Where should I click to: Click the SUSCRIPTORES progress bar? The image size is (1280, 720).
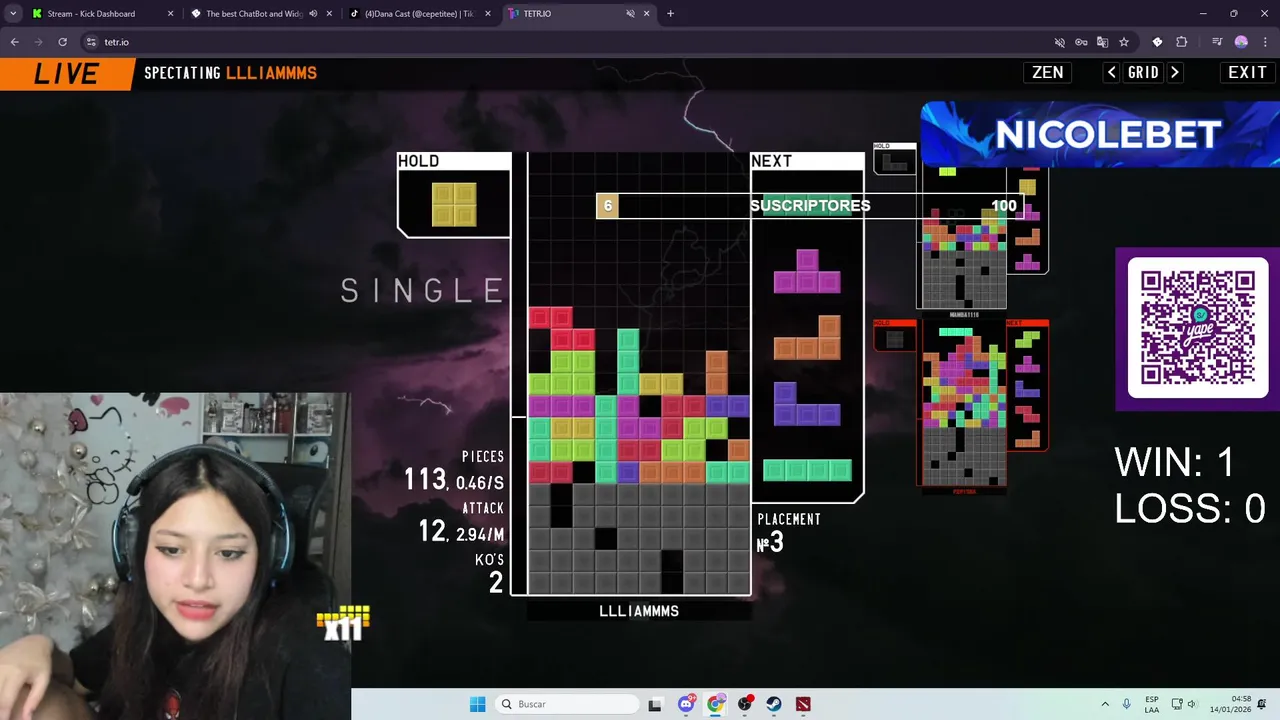(810, 206)
